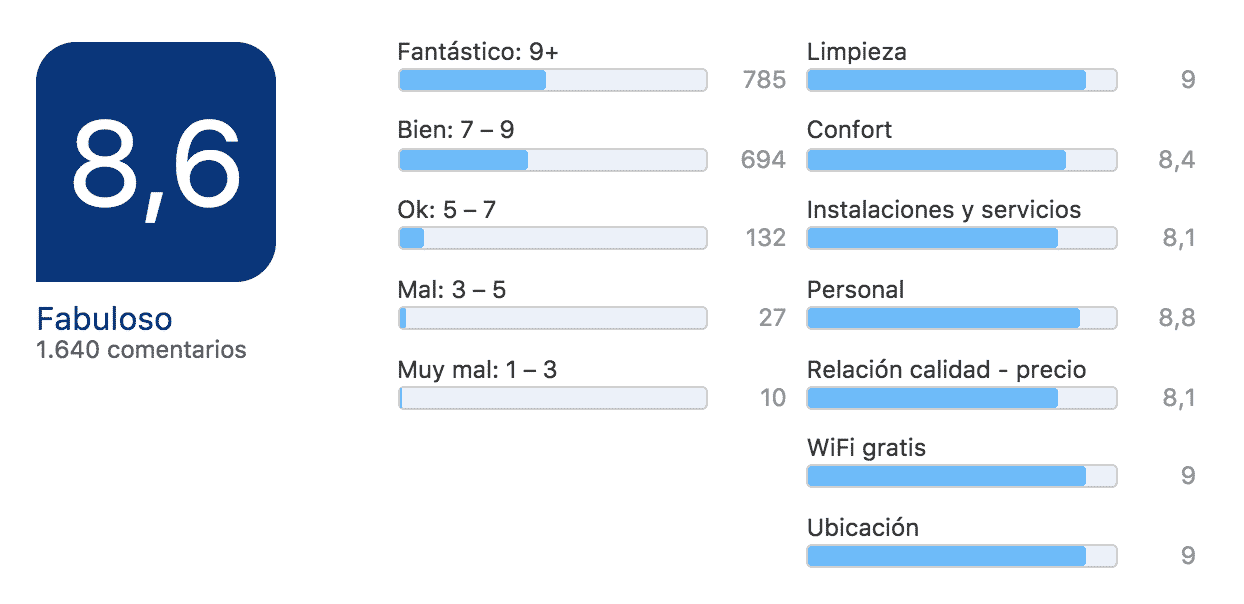Open the 1.640 comentarios link
The width and height of the screenshot is (1244, 604).
[x=141, y=350]
